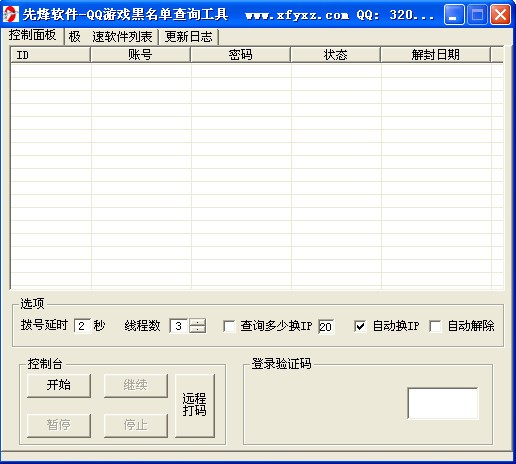Screen dimensions: 516x464
Task: Tick the 自动解除 checkbox
Action: (x=435, y=326)
